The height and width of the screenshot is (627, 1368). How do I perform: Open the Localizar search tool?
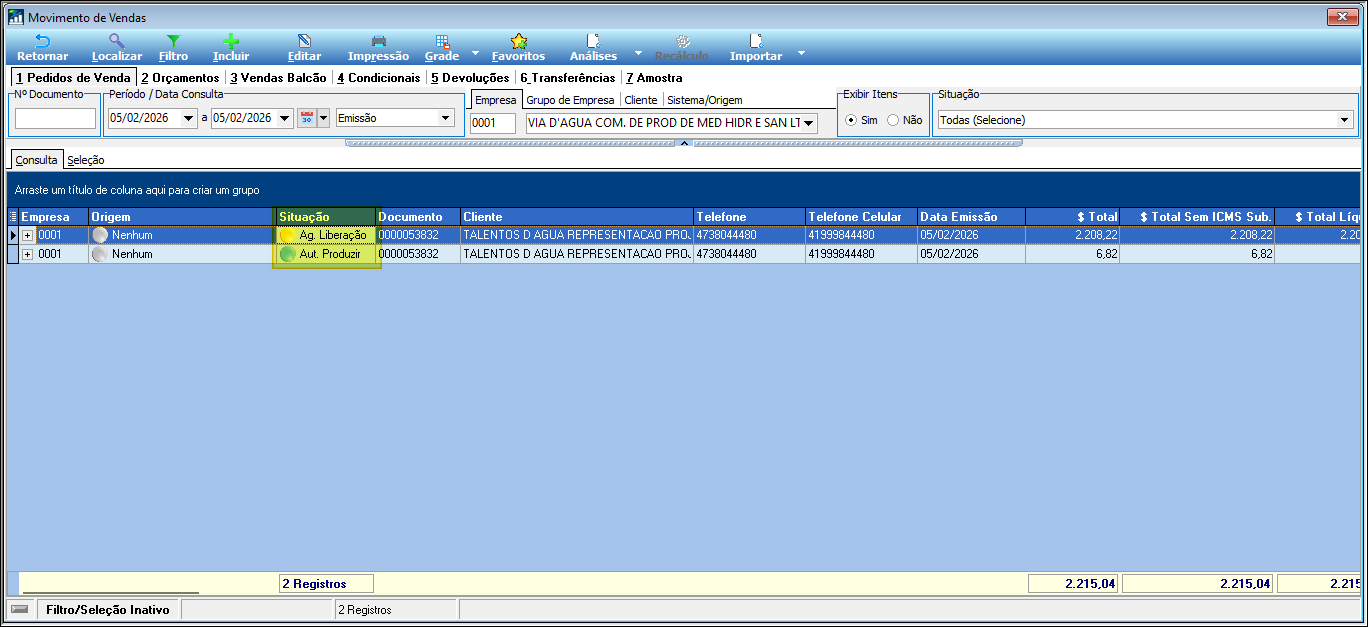(x=117, y=42)
